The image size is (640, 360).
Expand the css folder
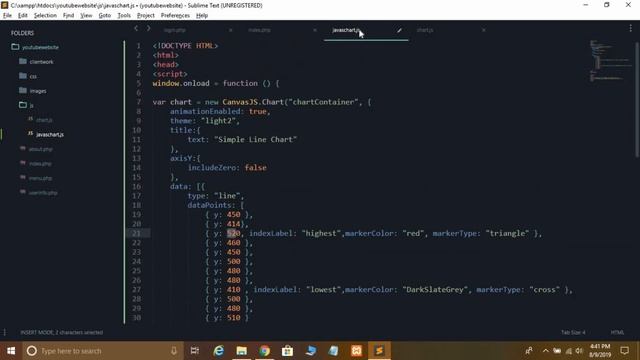(23, 76)
